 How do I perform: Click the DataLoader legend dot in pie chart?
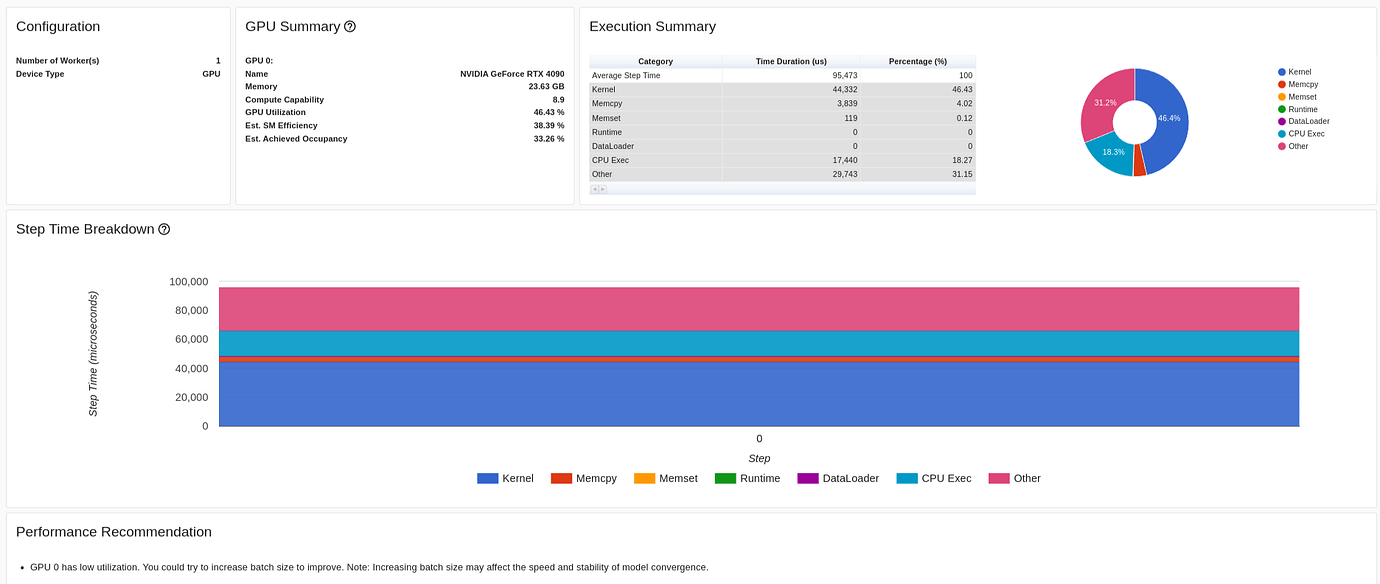[x=1282, y=121]
